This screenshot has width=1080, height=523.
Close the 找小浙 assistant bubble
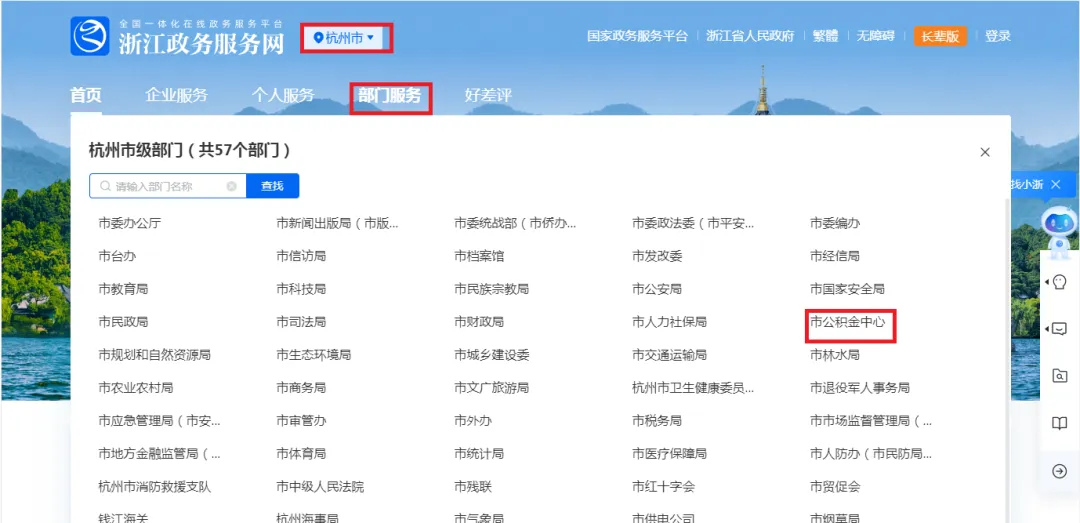[1055, 184]
